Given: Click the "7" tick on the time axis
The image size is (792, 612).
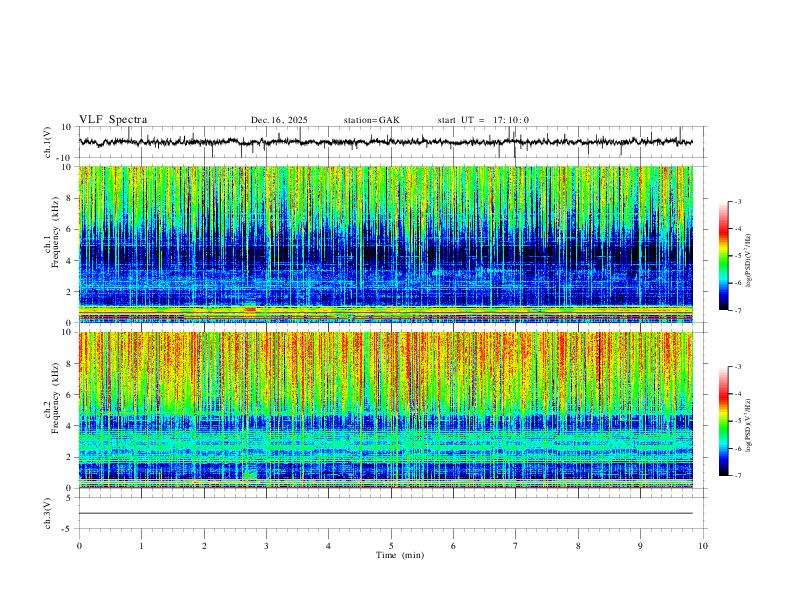Looking at the screenshot, I should coord(516,546).
